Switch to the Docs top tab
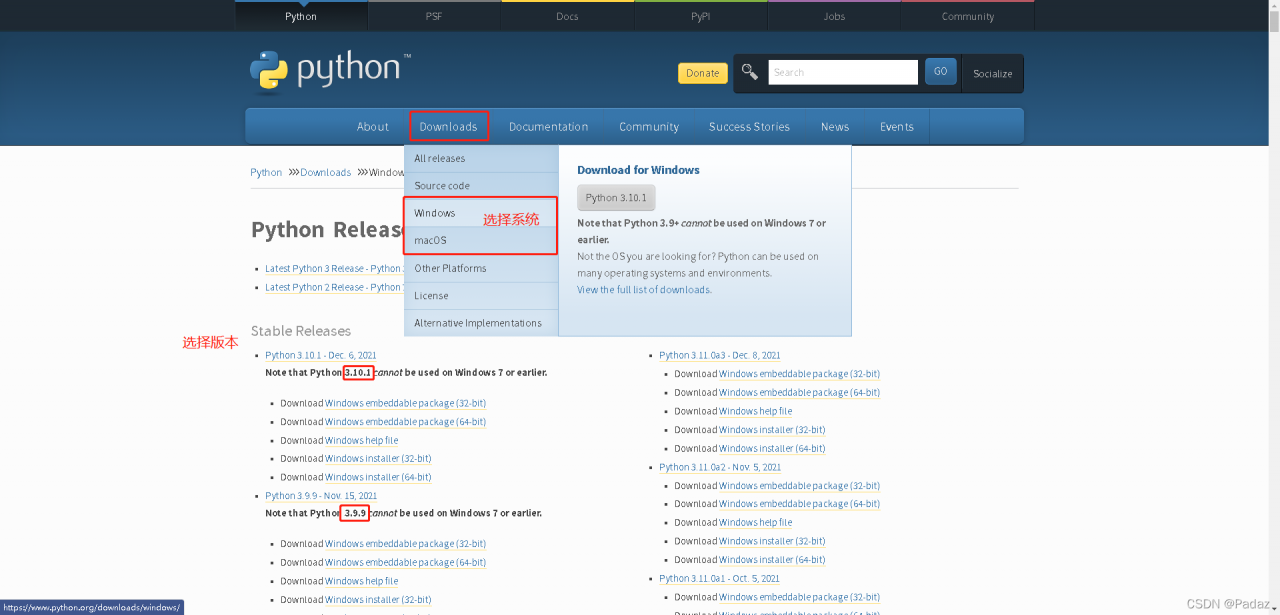Viewport: 1280px width, 615px height. 567,16
